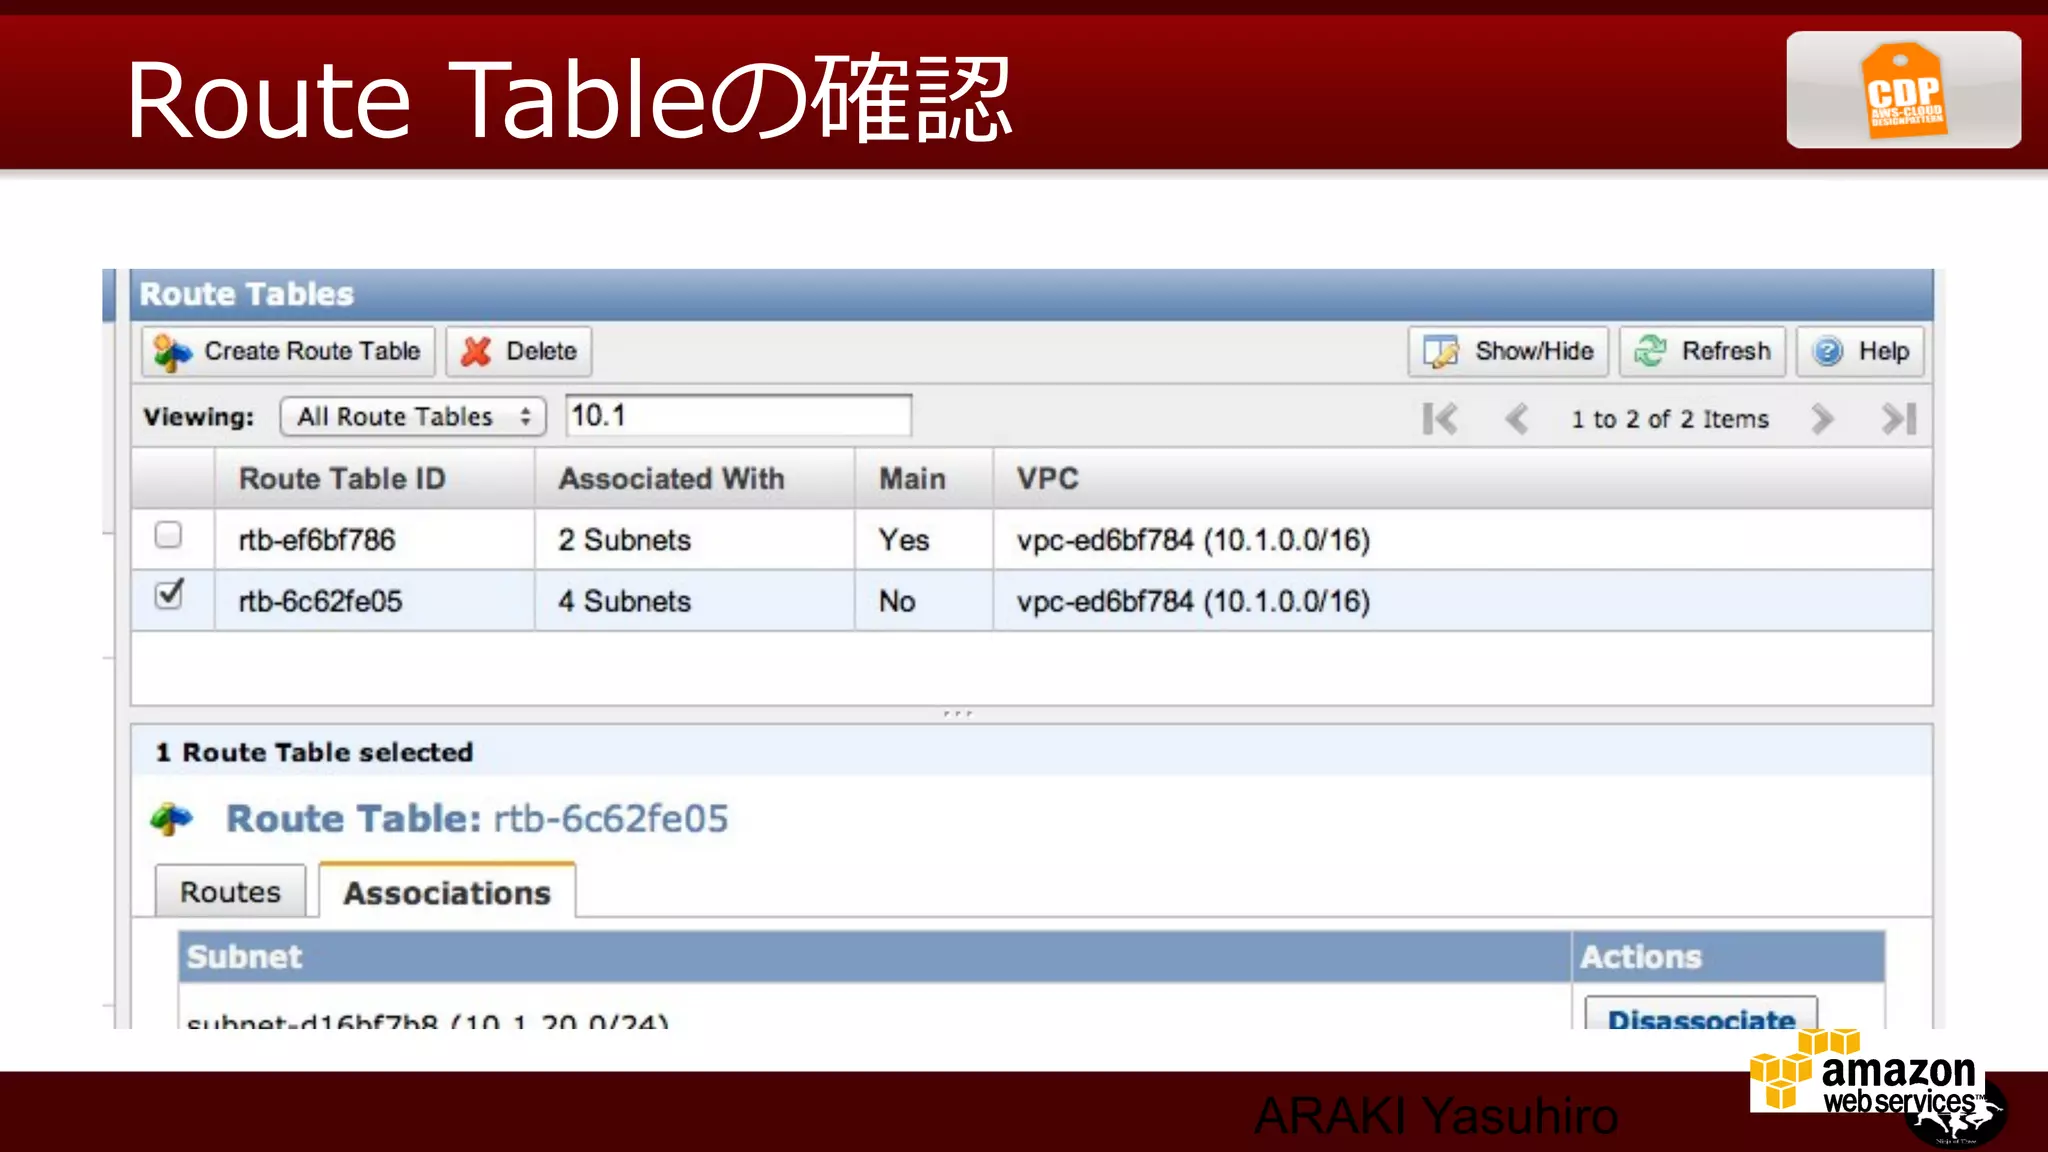2048x1152 pixels.
Task: Click the Yes value in Main column
Action: point(904,540)
